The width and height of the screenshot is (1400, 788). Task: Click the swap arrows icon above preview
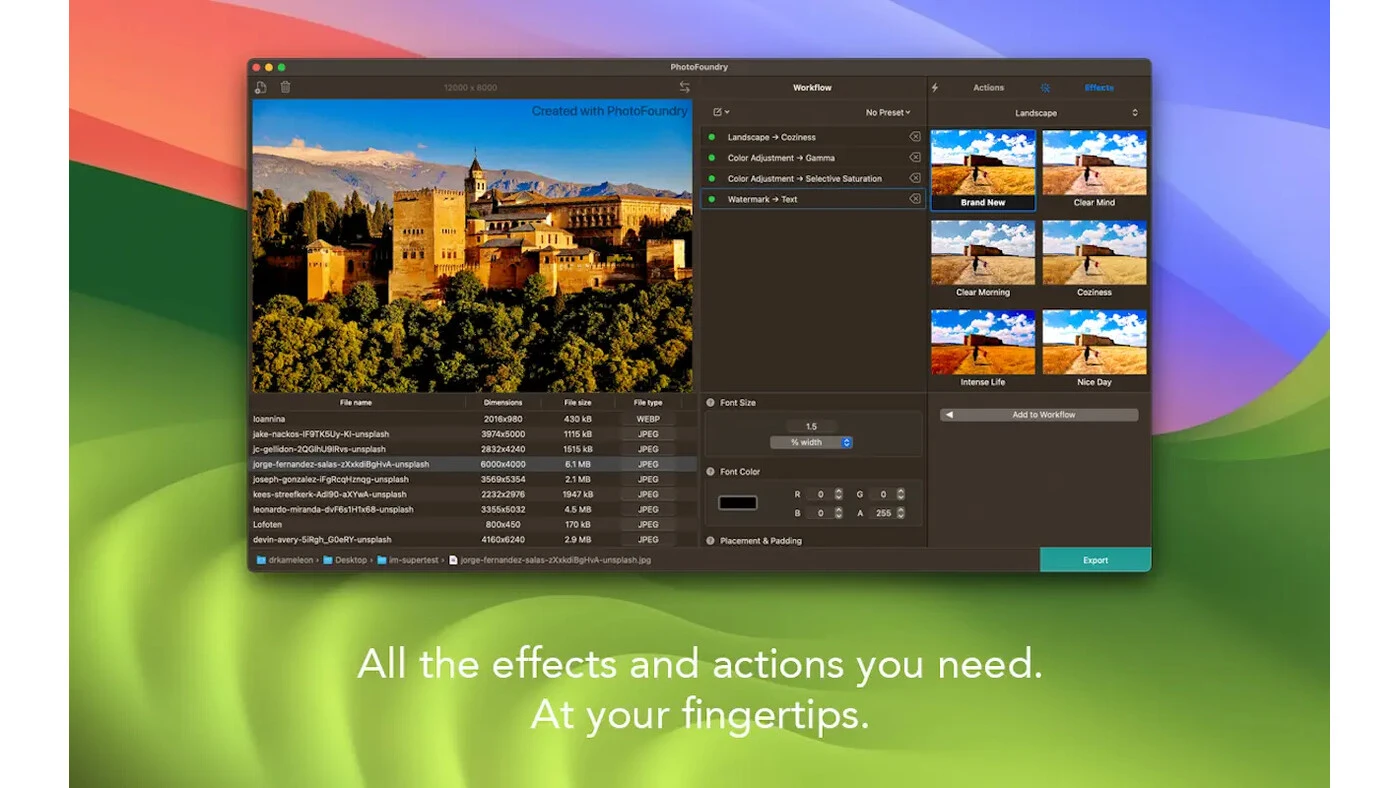tap(685, 88)
